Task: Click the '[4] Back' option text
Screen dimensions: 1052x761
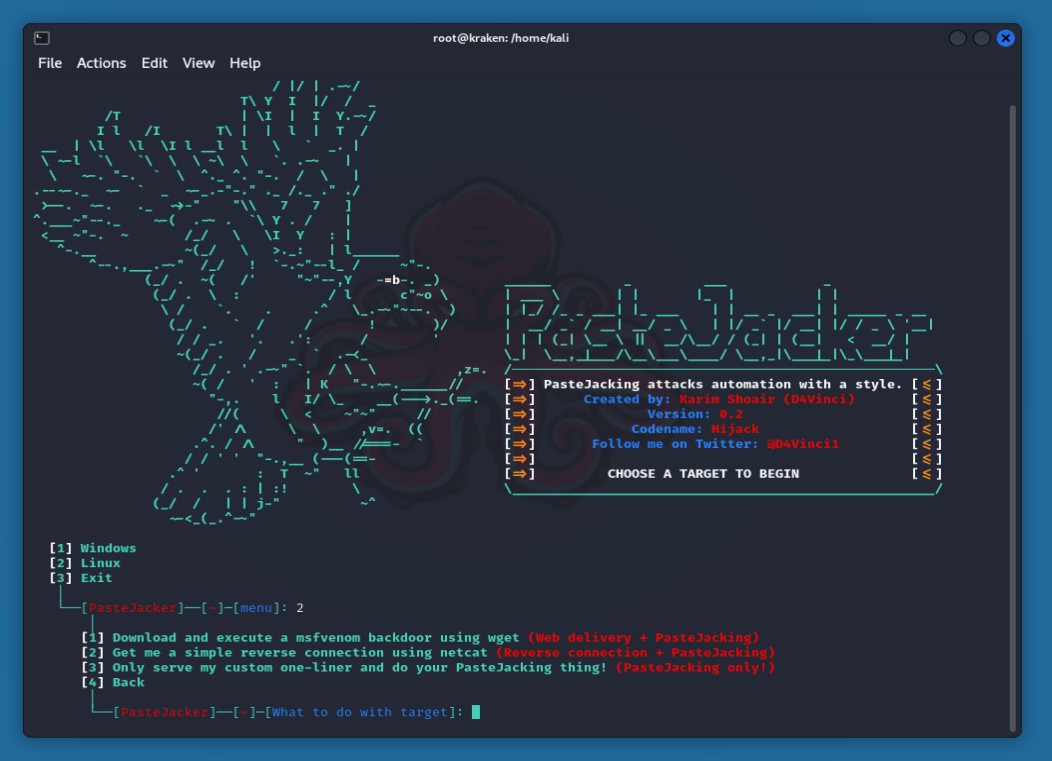Action: pyautogui.click(x=113, y=682)
